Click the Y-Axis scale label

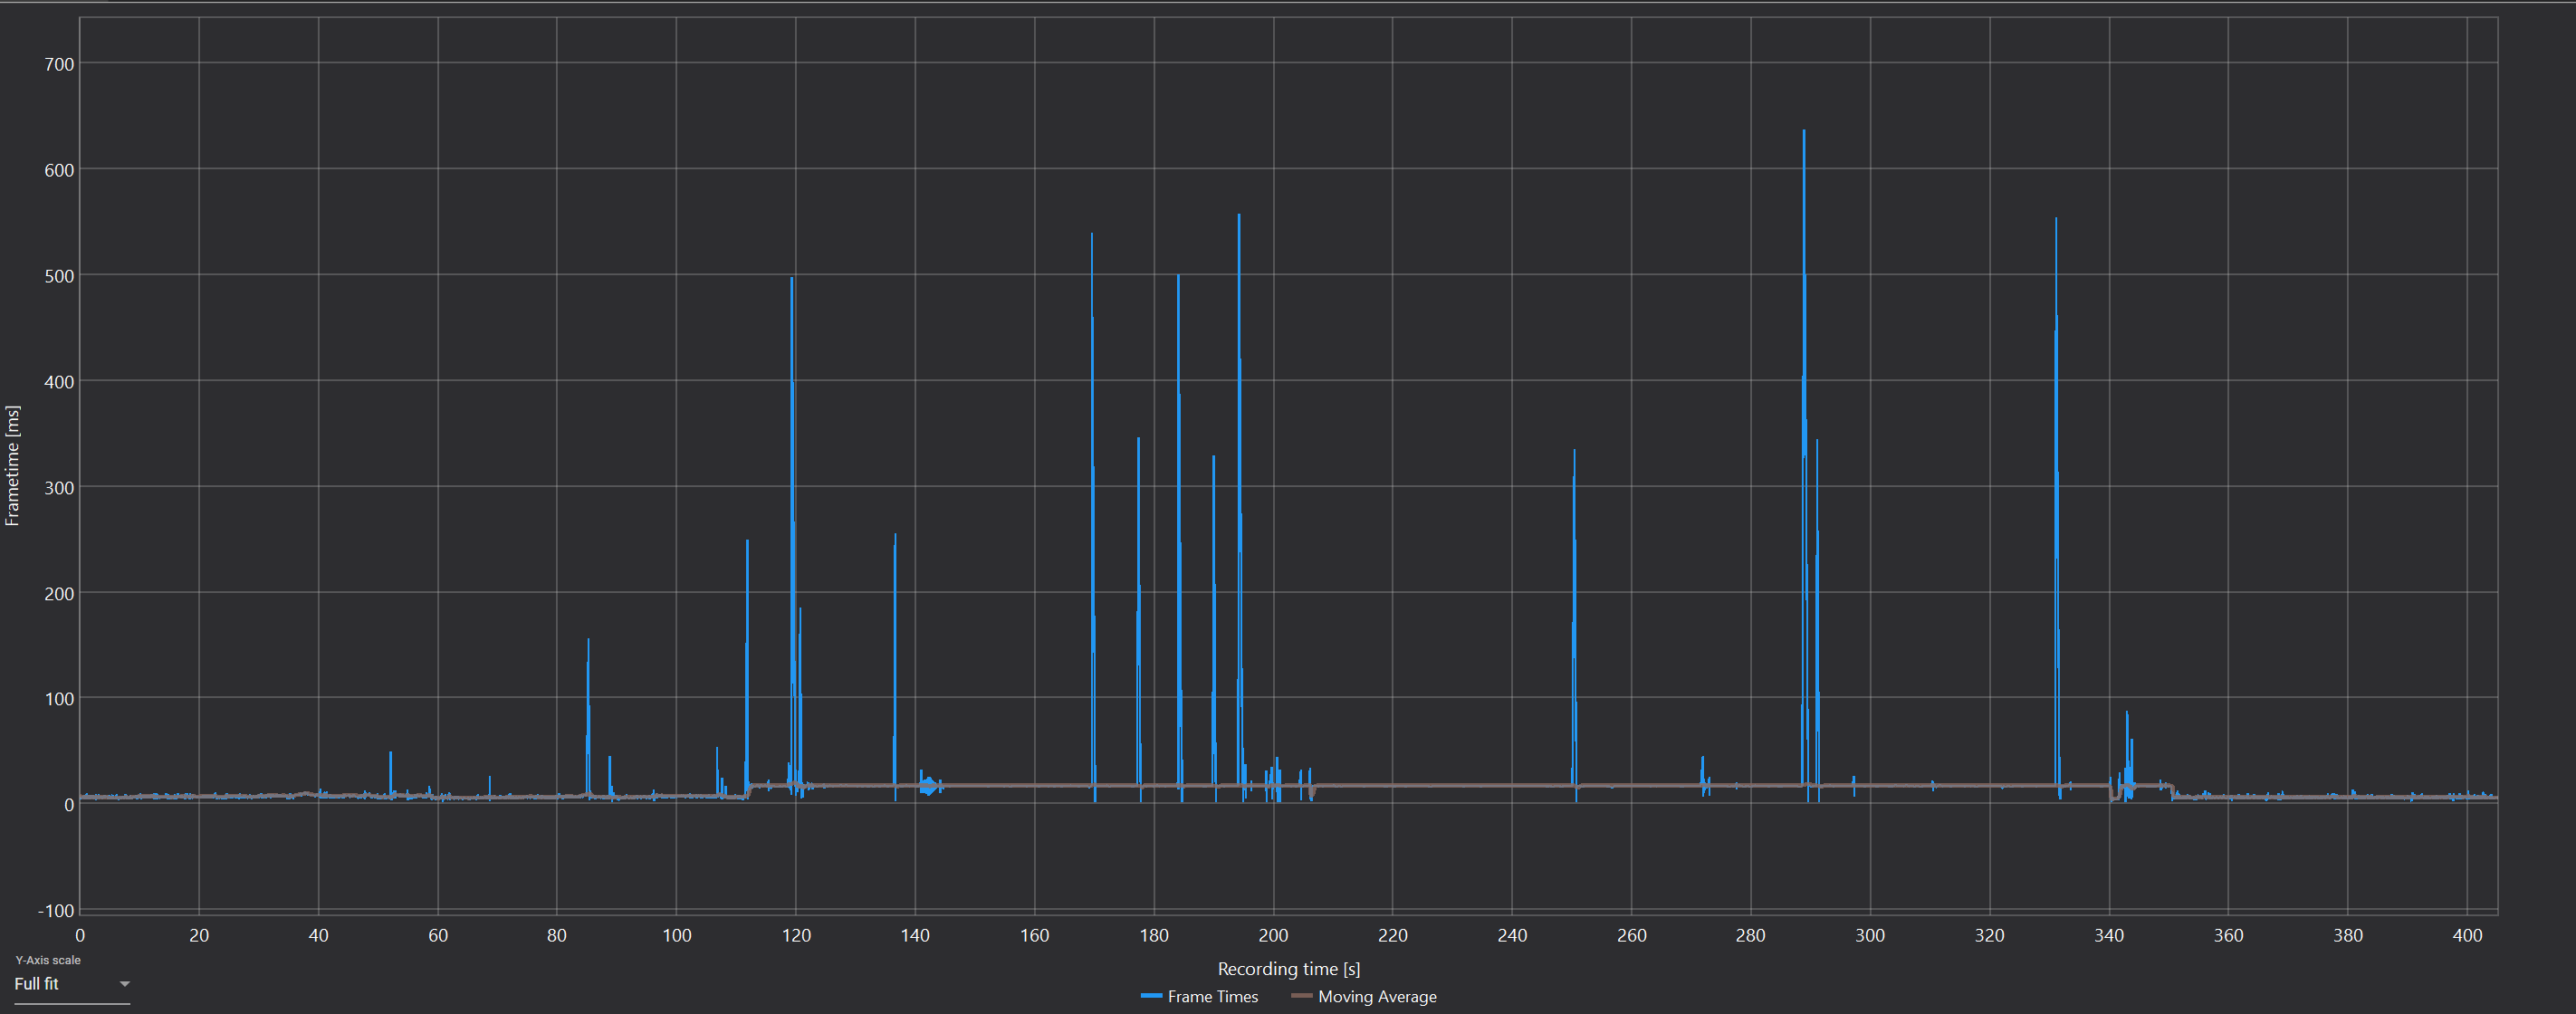(48, 960)
